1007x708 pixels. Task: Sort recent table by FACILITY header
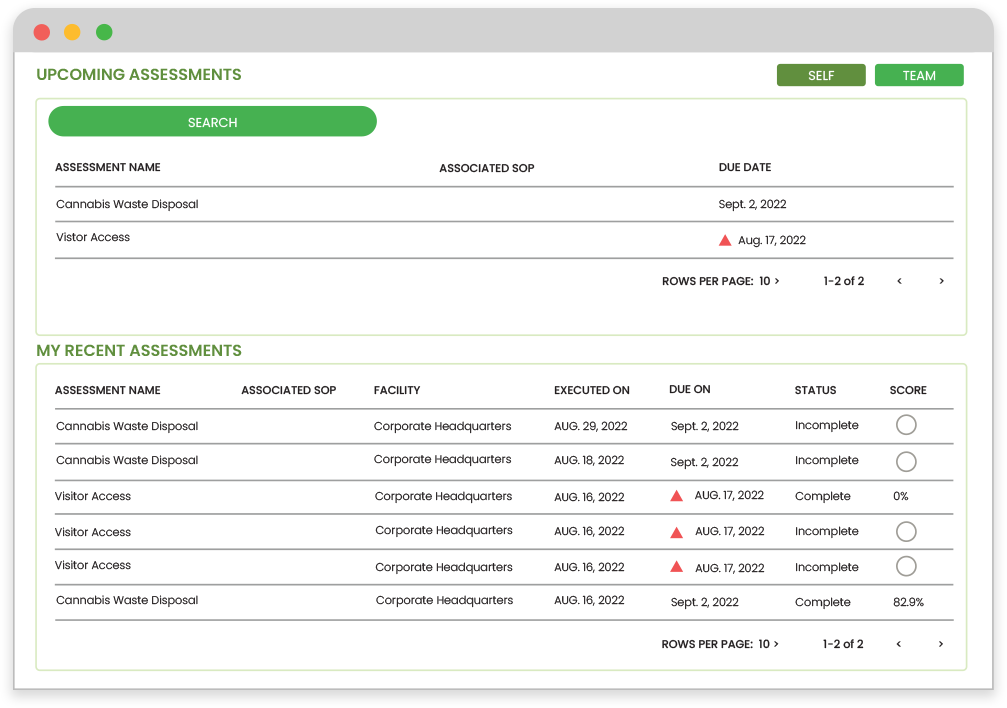(397, 390)
